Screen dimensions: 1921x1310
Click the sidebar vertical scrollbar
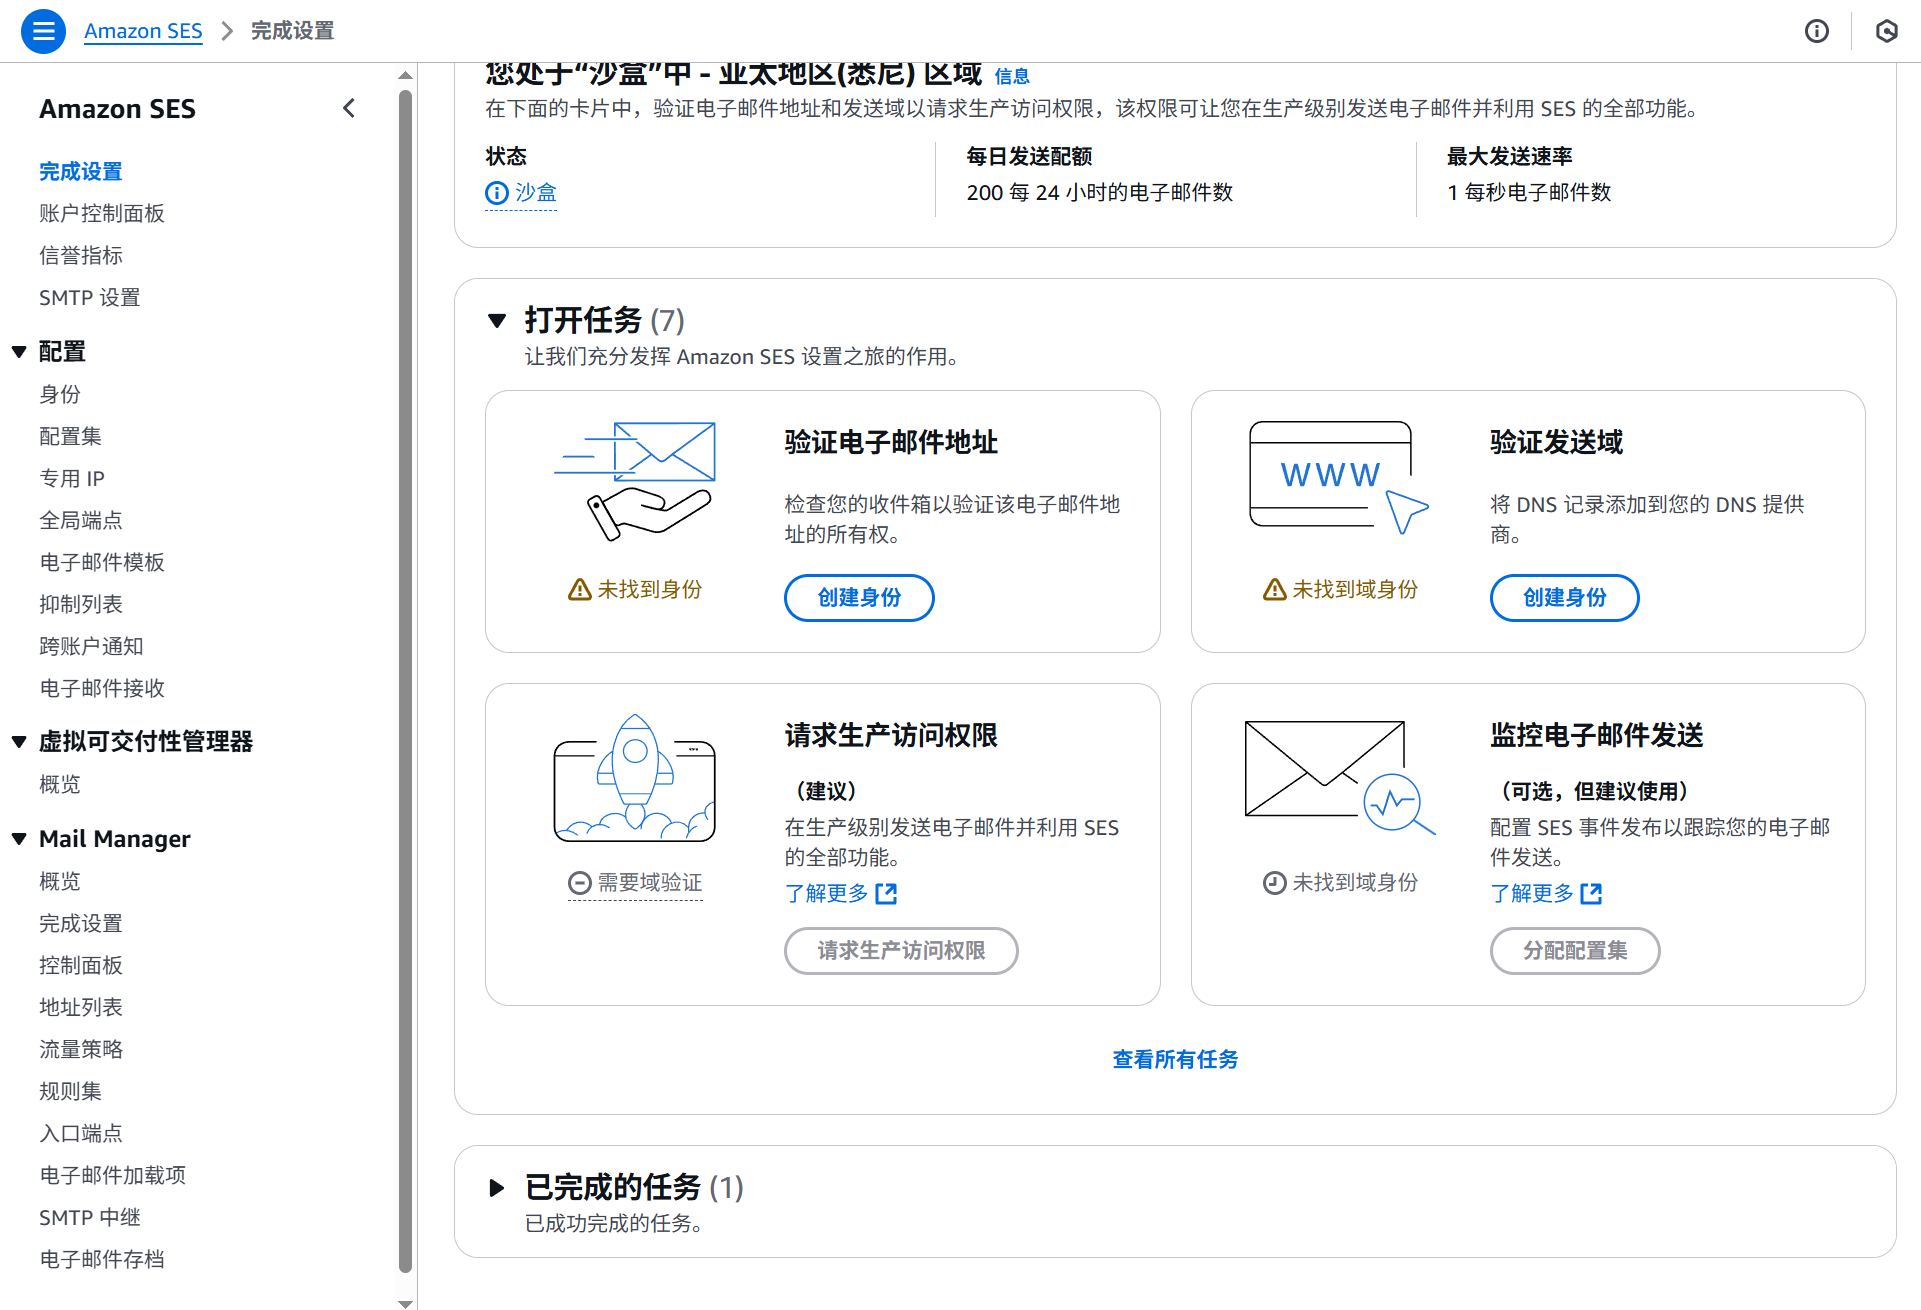point(405,680)
